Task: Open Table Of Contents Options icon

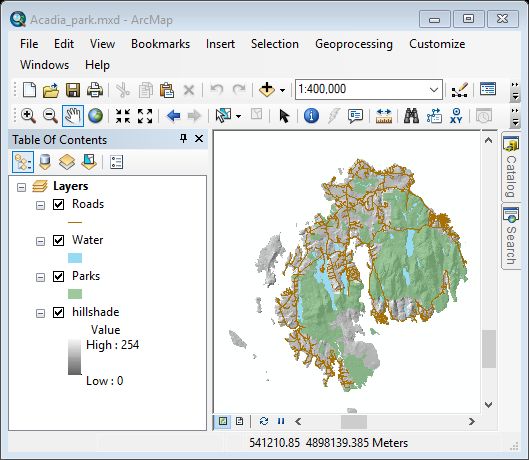Action: (116, 162)
